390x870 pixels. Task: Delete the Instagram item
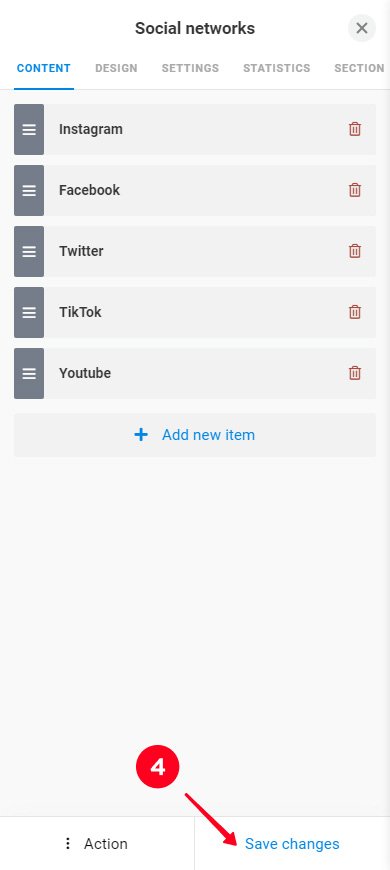[x=354, y=129]
